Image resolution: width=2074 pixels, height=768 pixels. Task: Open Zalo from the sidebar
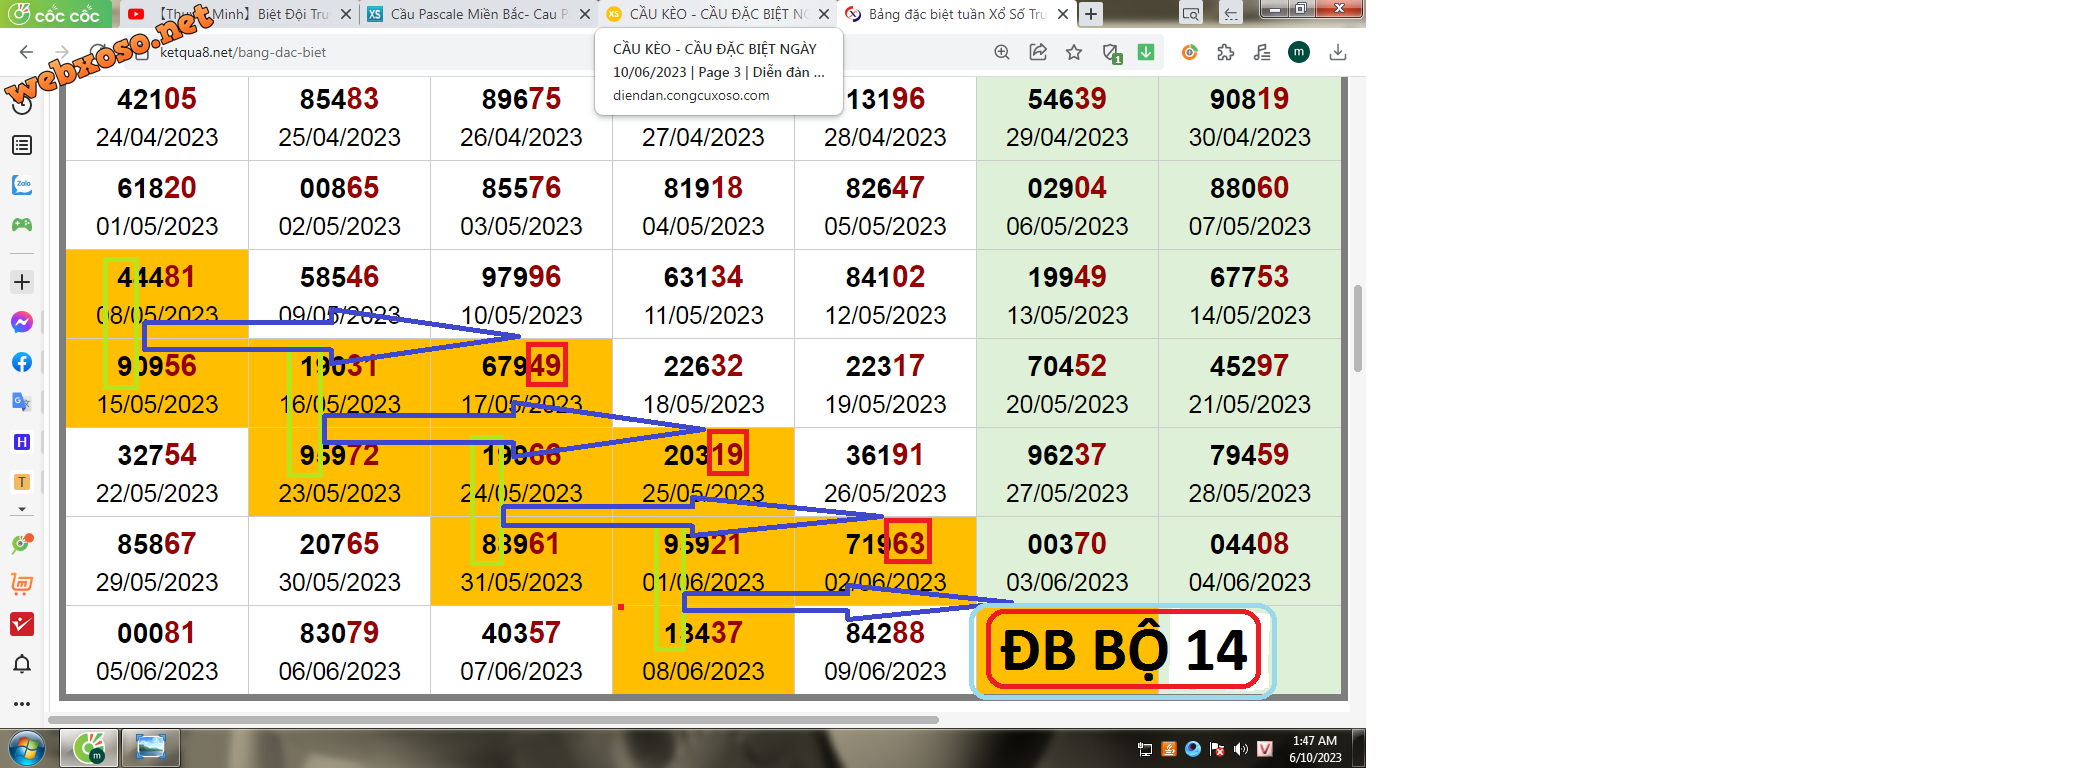click(x=22, y=185)
